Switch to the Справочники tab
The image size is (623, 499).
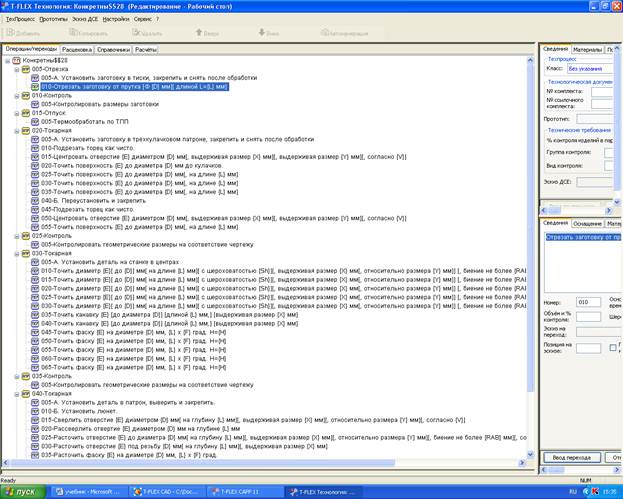click(114, 50)
